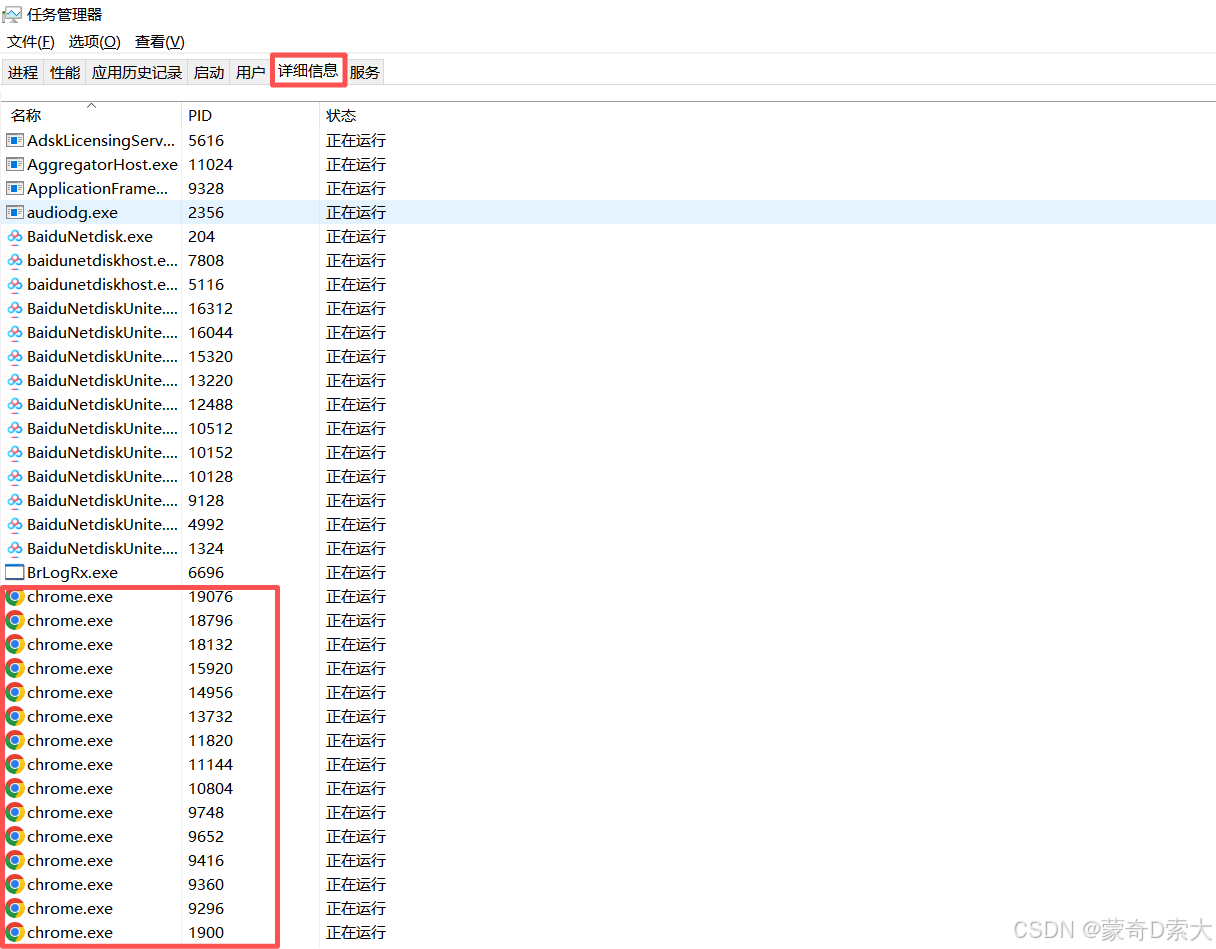Image resolution: width=1216 pixels, height=949 pixels.
Task: Click the PID value 9360
Action: 206,884
